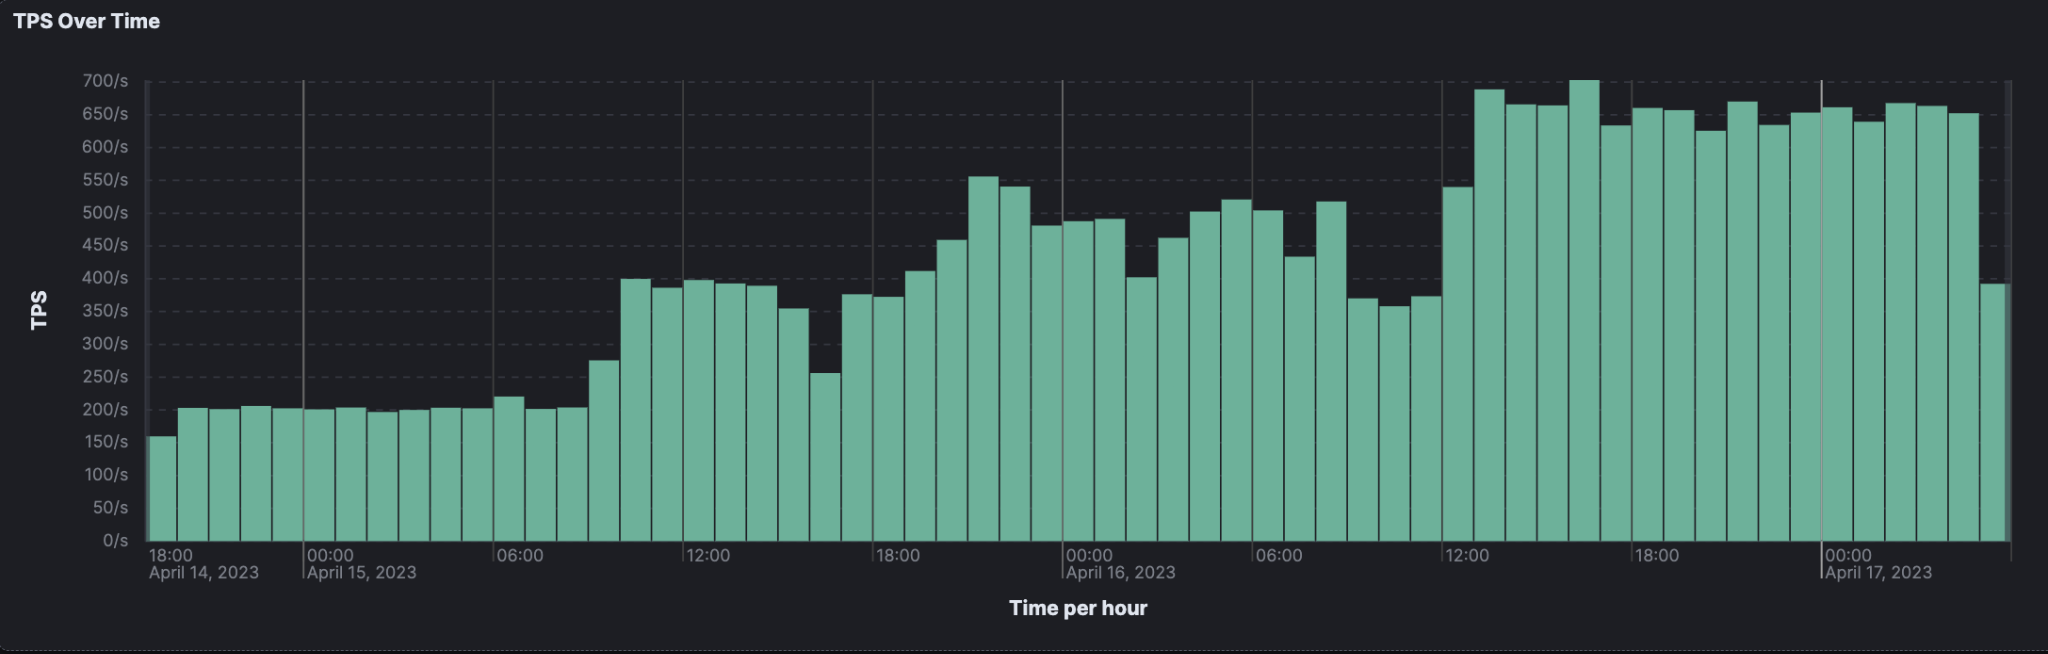2048x654 pixels.
Task: Select the first bar at chart's left edge
Action: tap(162, 488)
